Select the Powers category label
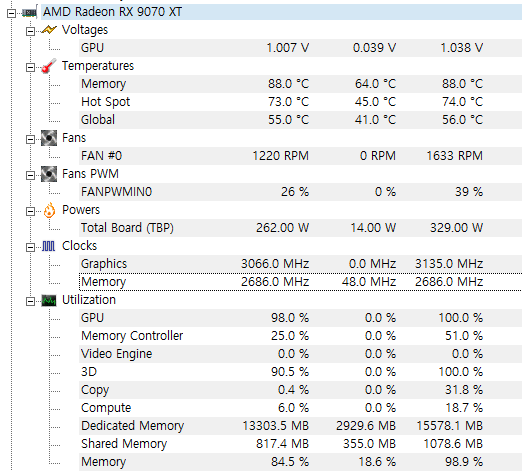The width and height of the screenshot is (522, 471). (81, 210)
